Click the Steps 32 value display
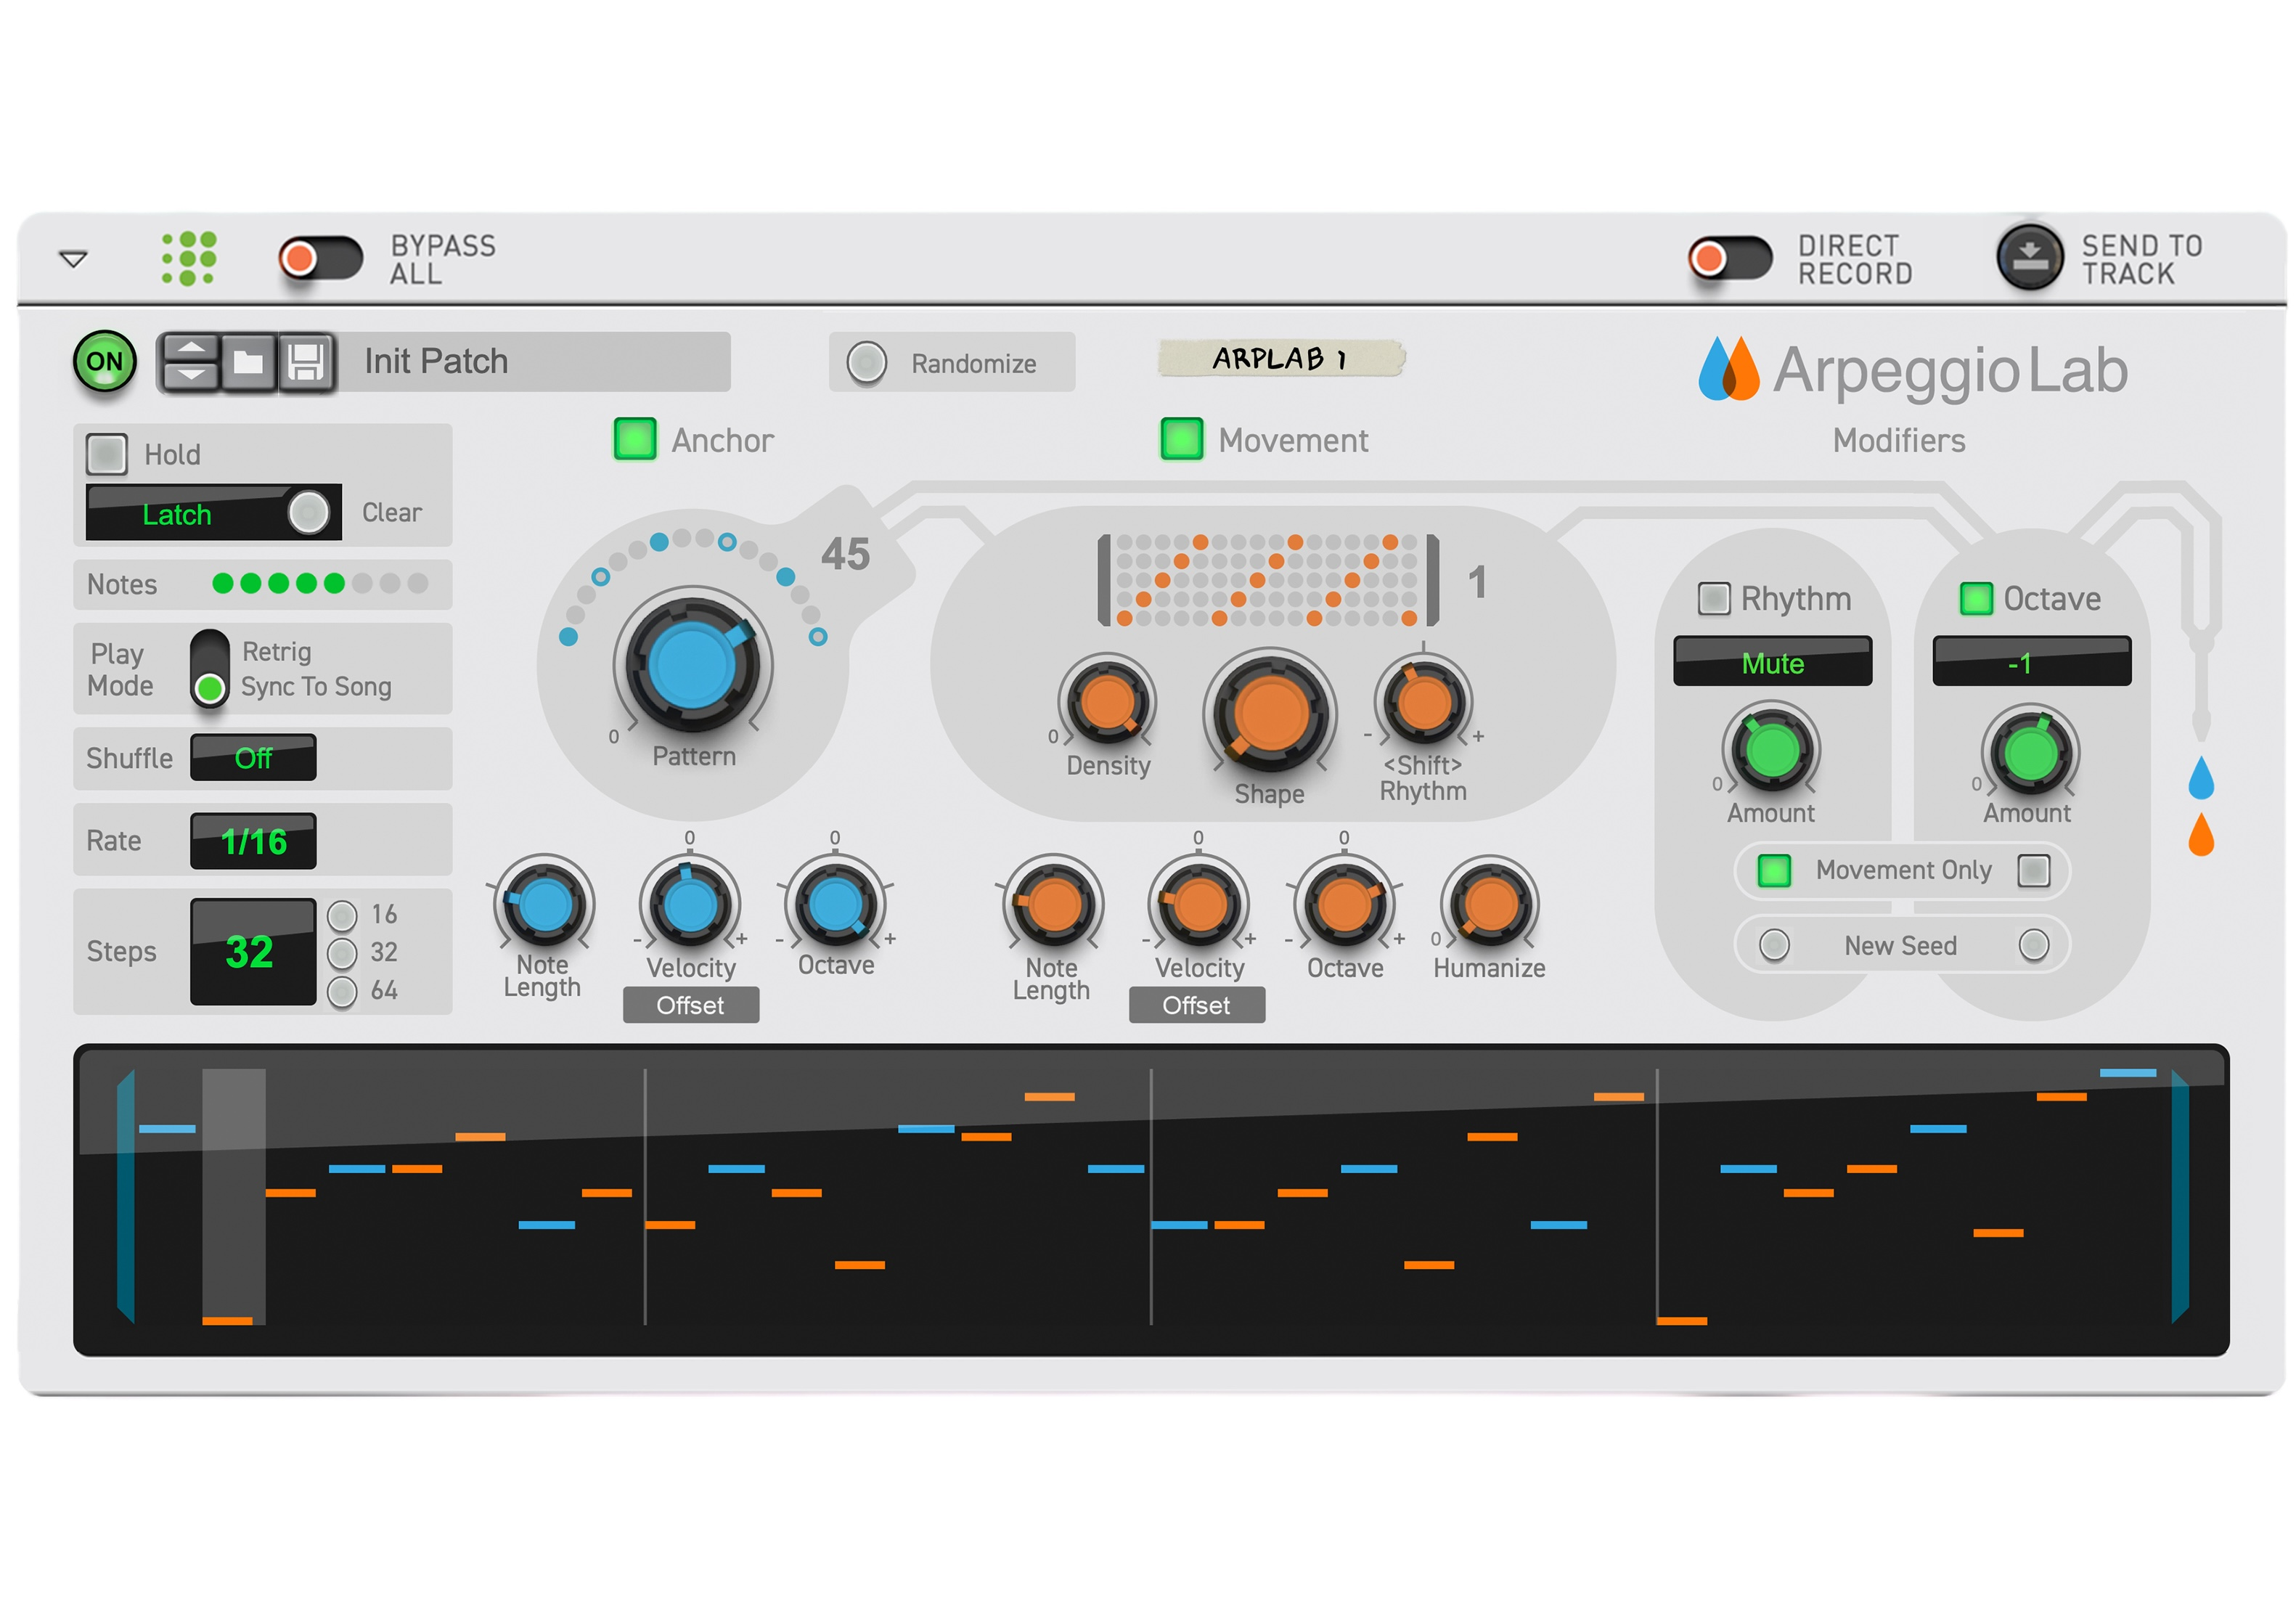 (253, 951)
